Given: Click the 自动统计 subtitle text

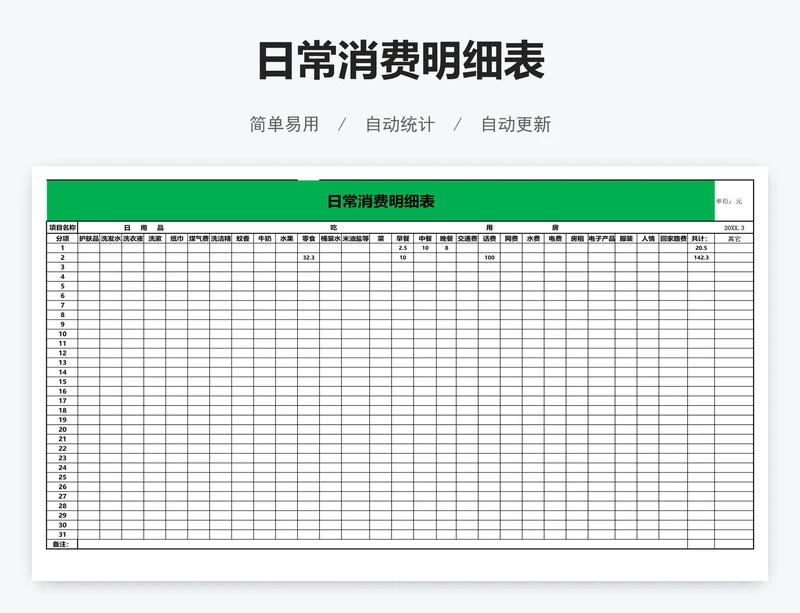Looking at the screenshot, I should [x=400, y=125].
